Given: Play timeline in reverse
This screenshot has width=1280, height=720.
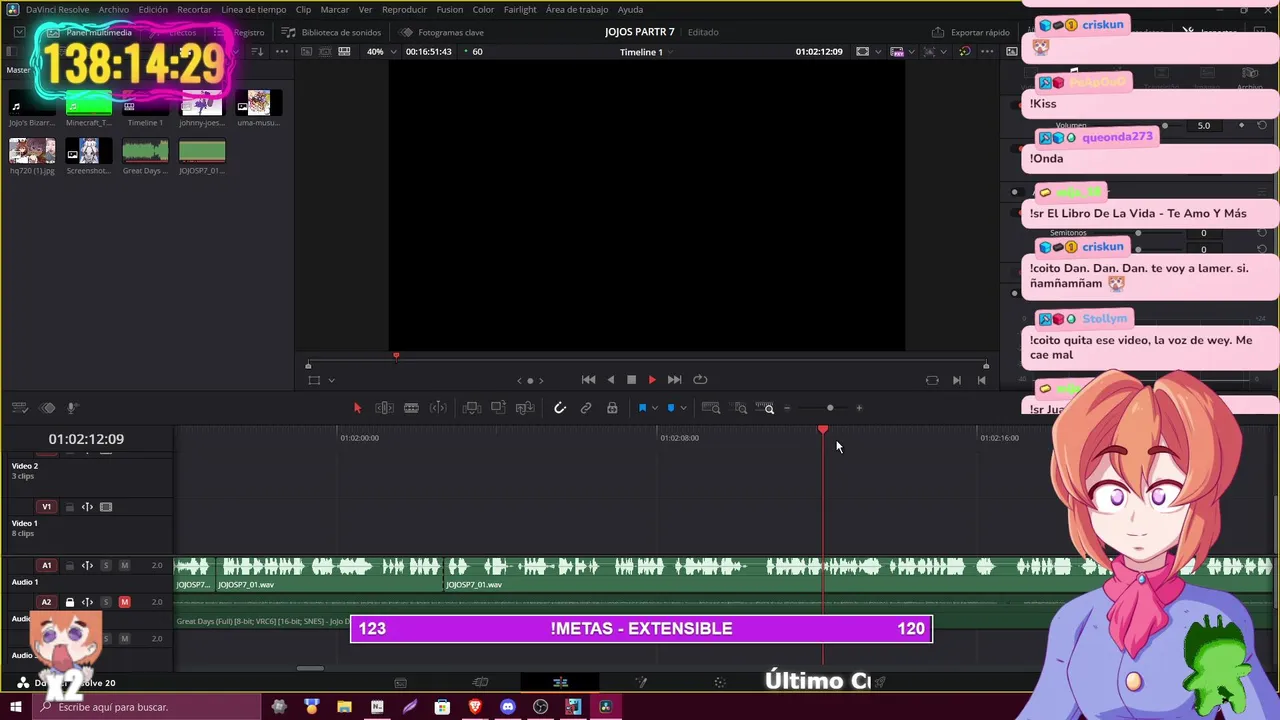Looking at the screenshot, I should point(611,380).
